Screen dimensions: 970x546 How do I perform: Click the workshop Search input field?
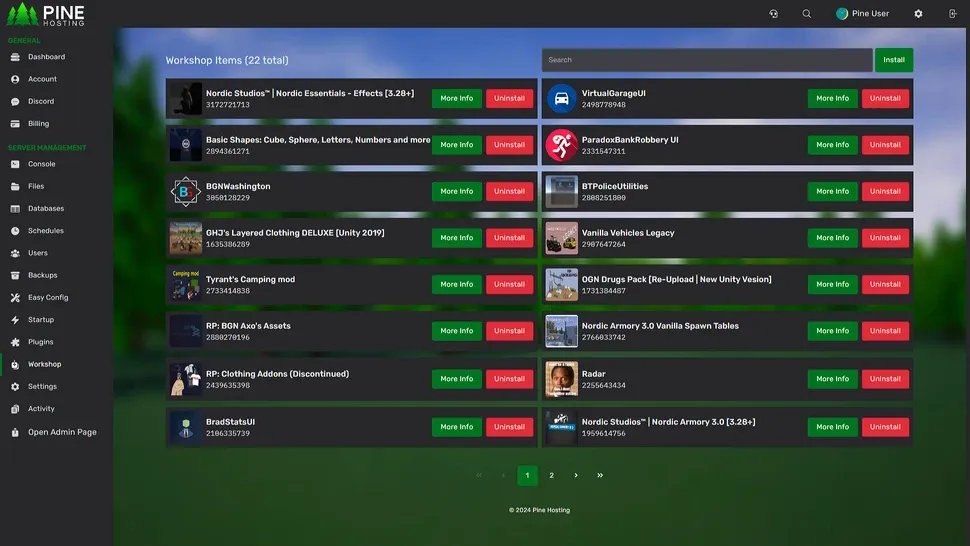click(706, 60)
